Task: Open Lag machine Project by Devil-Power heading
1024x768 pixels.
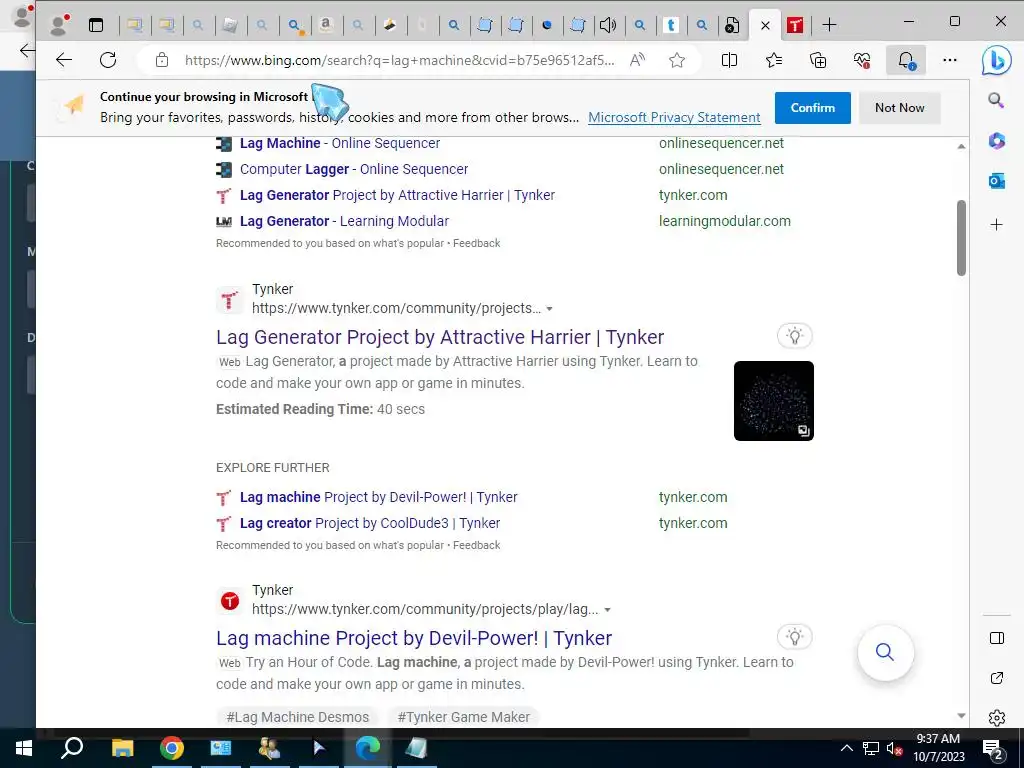Action: [414, 638]
